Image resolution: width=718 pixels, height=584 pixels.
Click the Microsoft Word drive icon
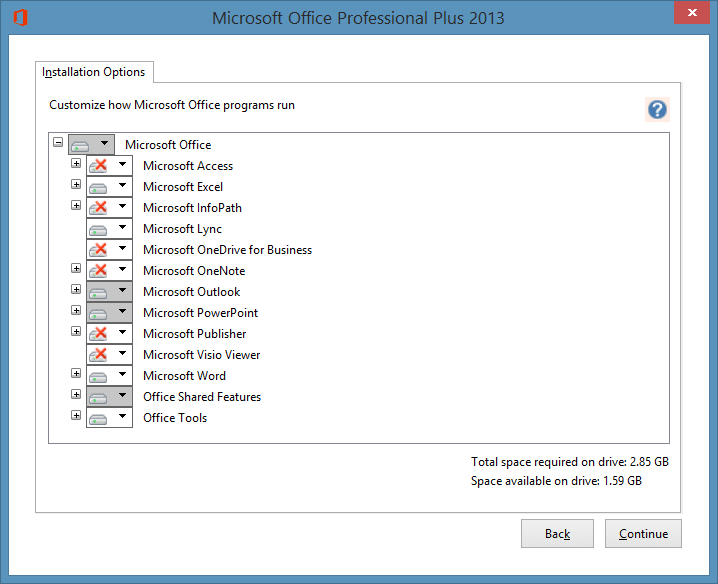tap(98, 377)
